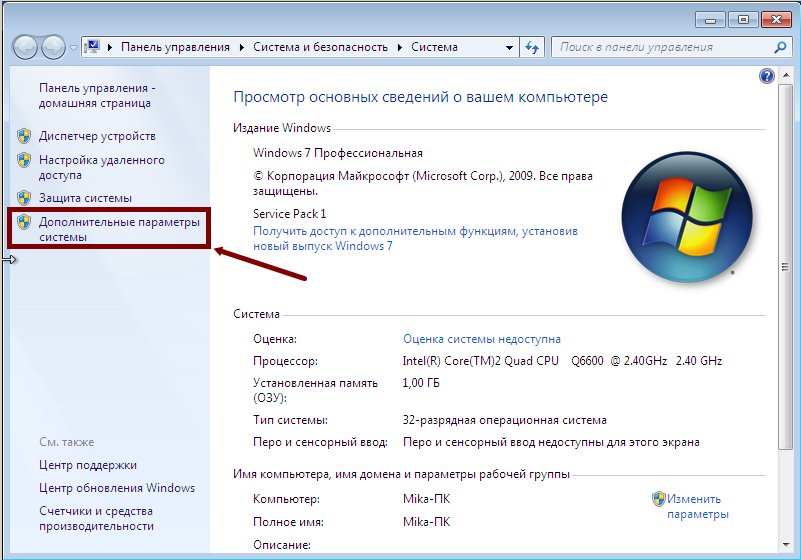Select the Система и безопасность breadcrumb
The width and height of the screenshot is (801, 560).
320,47
